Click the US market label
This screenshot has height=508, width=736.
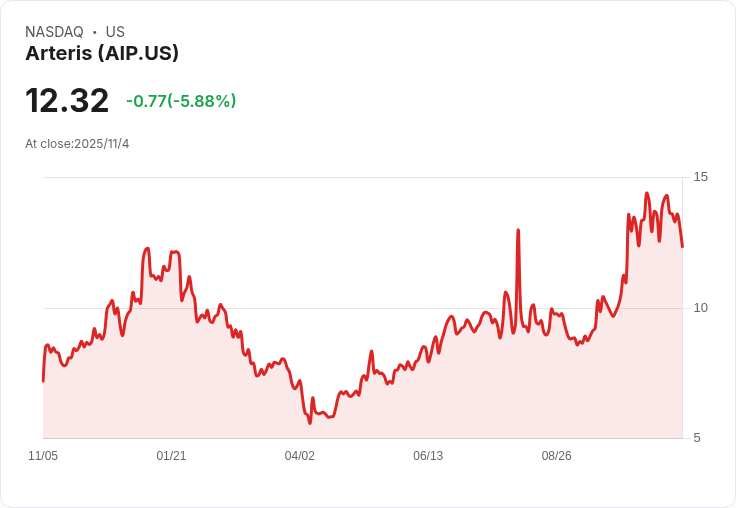(x=115, y=32)
